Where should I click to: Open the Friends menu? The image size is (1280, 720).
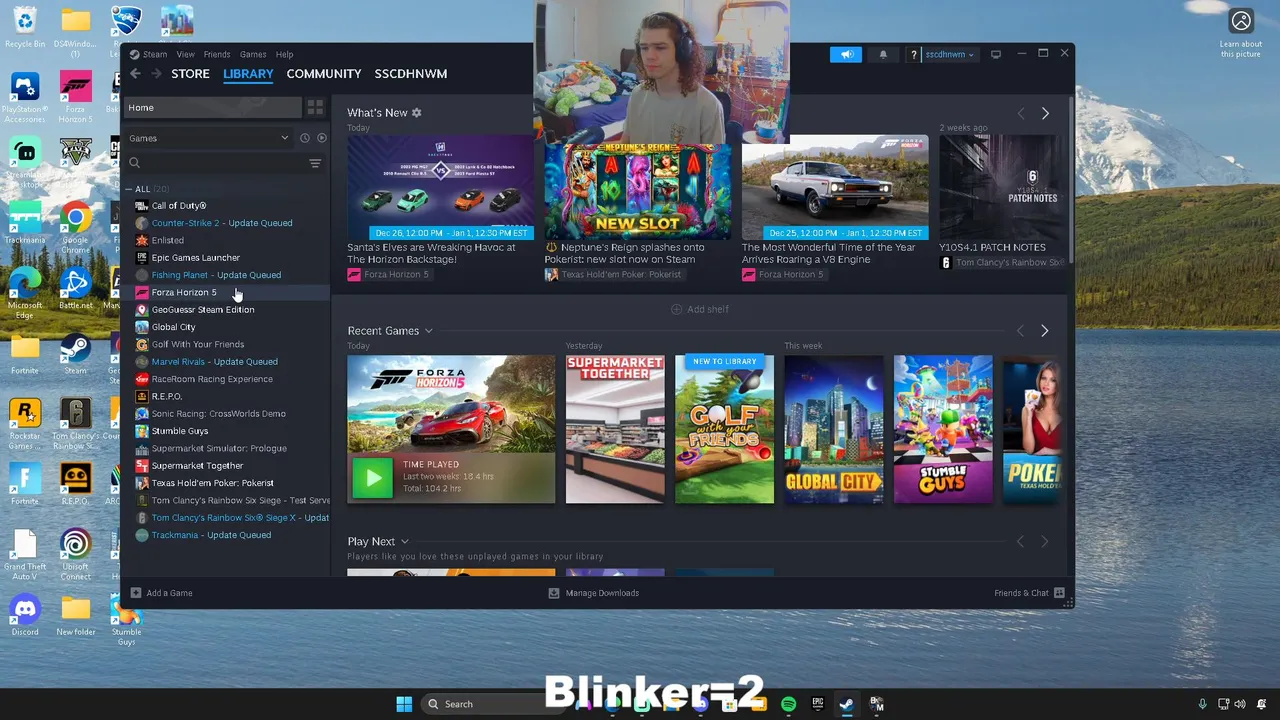tap(217, 54)
